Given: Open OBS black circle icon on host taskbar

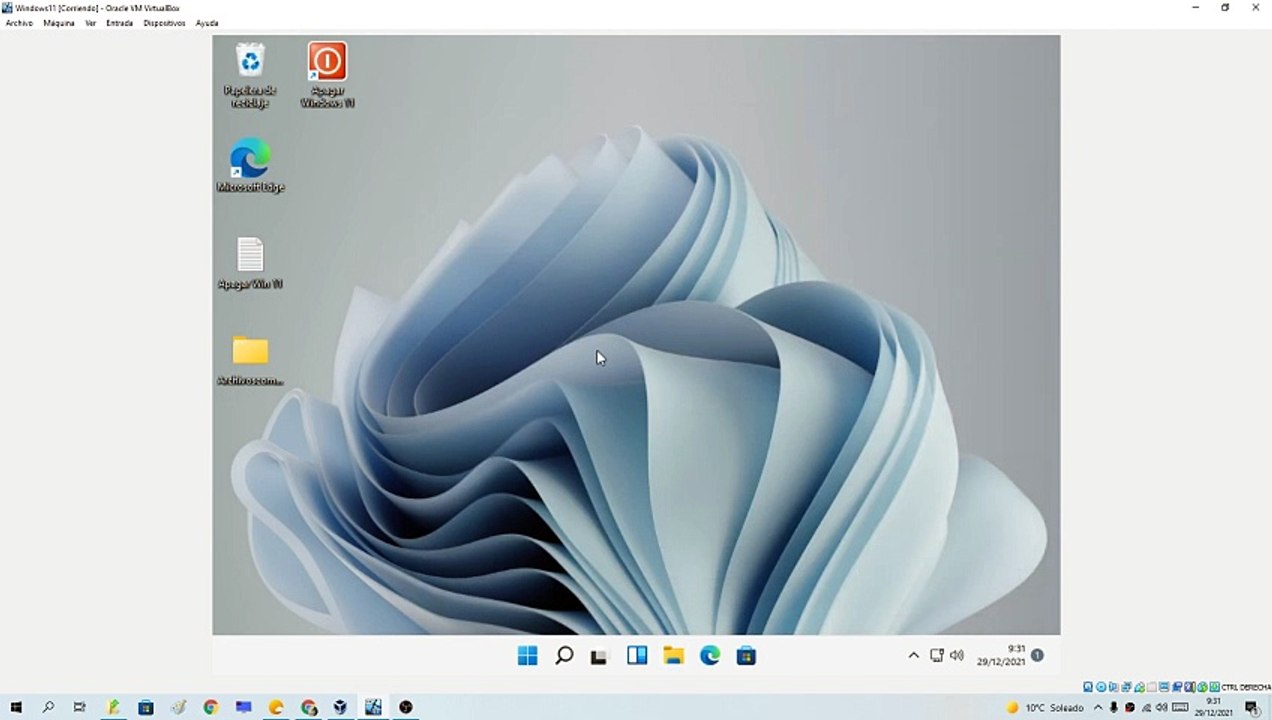Looking at the screenshot, I should [406, 707].
